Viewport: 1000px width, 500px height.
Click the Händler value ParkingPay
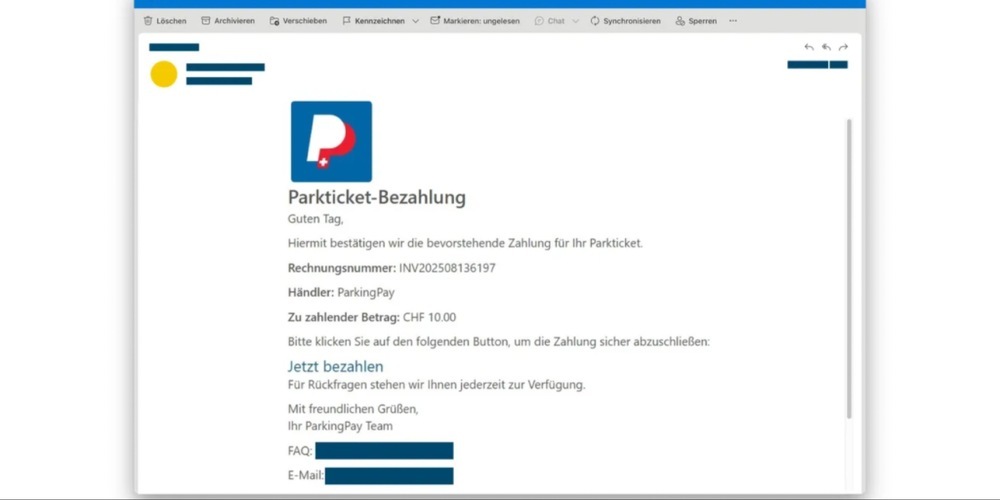(x=366, y=293)
